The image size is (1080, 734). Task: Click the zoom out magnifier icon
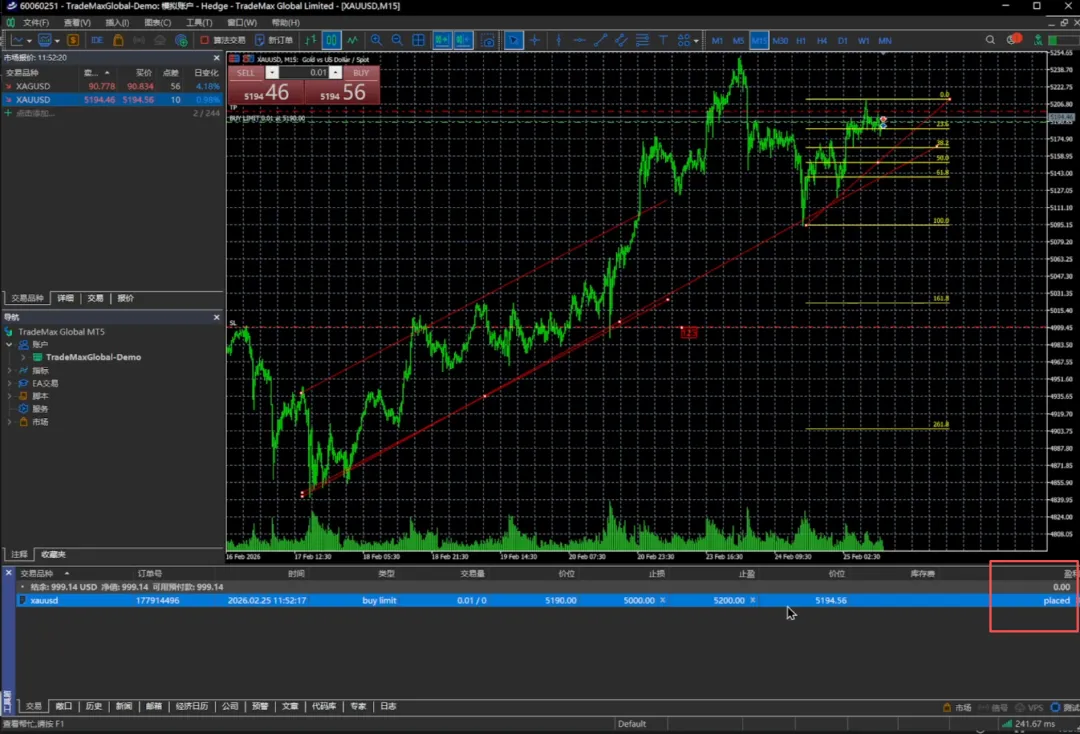[397, 41]
